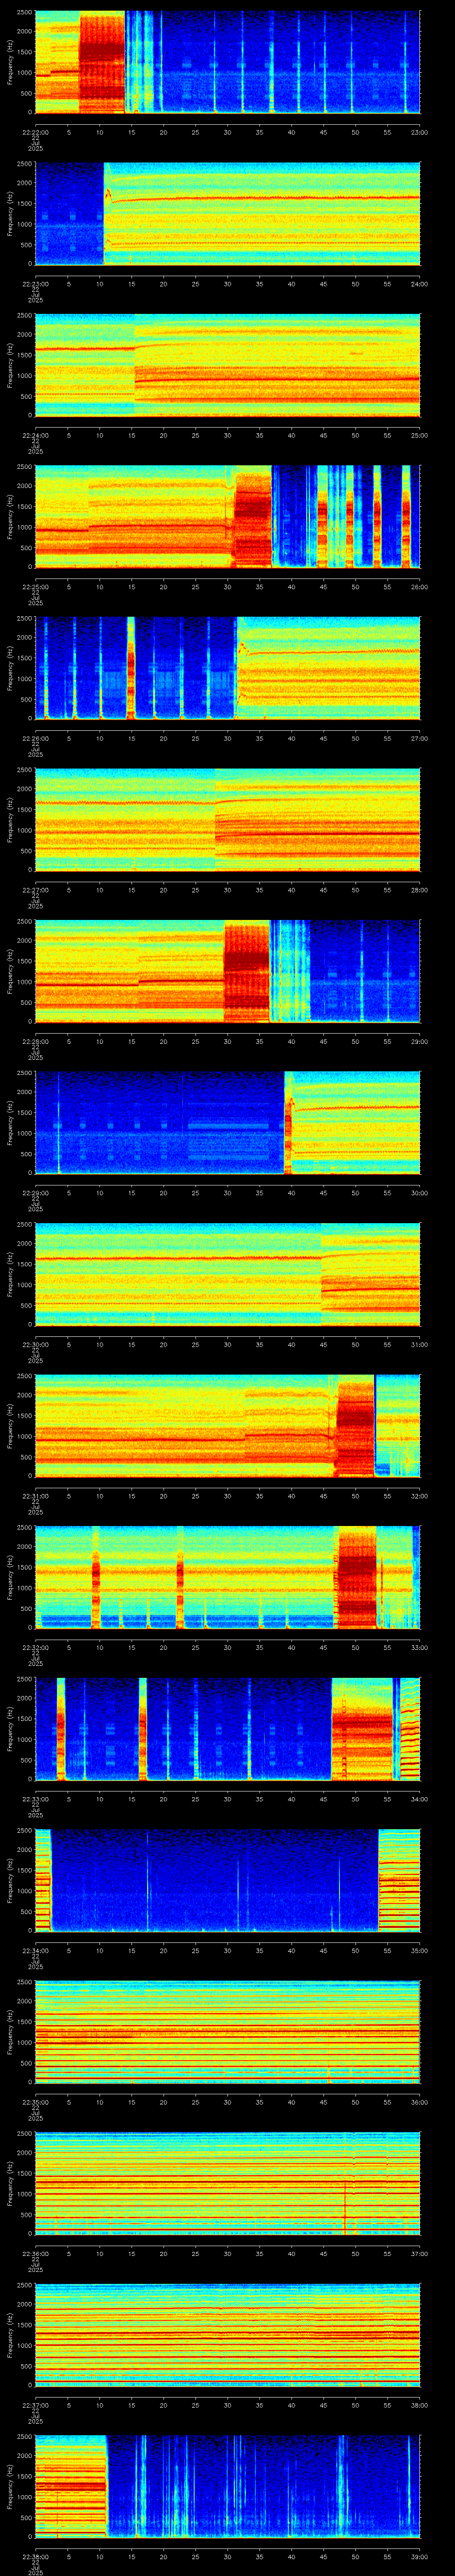This screenshot has height=2576, width=455.
Task: Open the spectrogram panel beginning at 22:33:00
Action: tap(227, 1728)
